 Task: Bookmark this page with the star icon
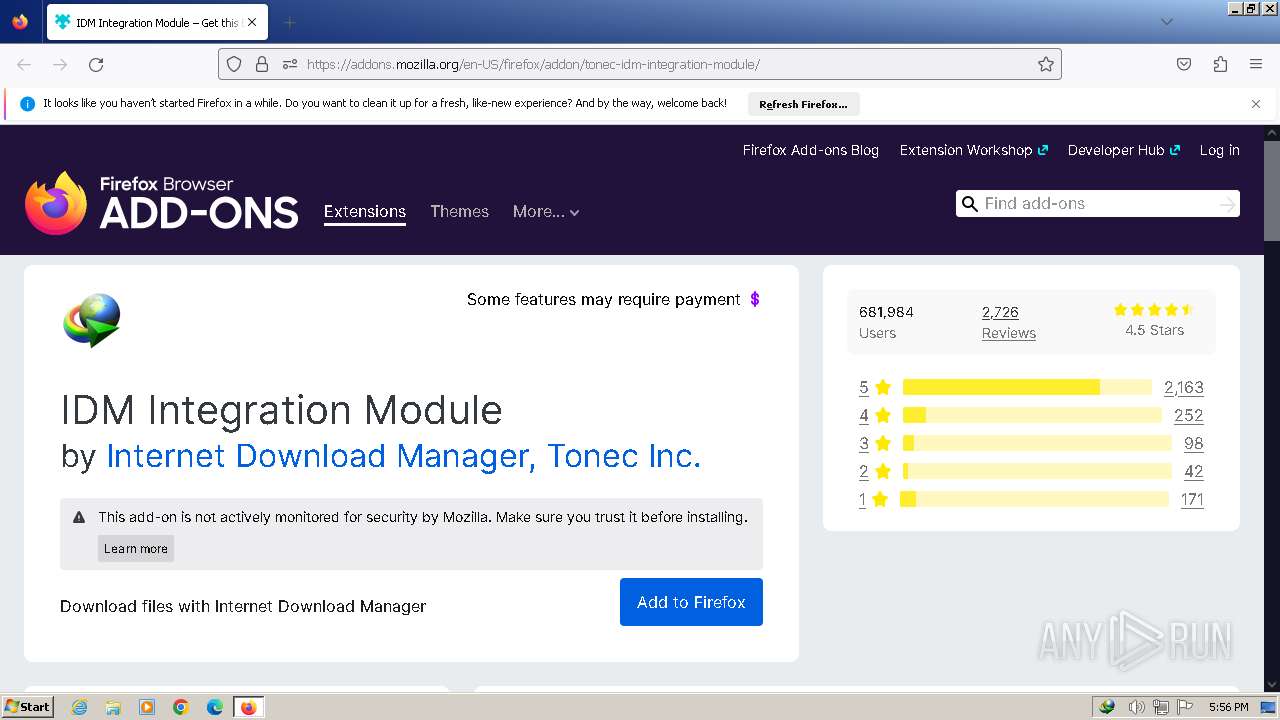1046,64
